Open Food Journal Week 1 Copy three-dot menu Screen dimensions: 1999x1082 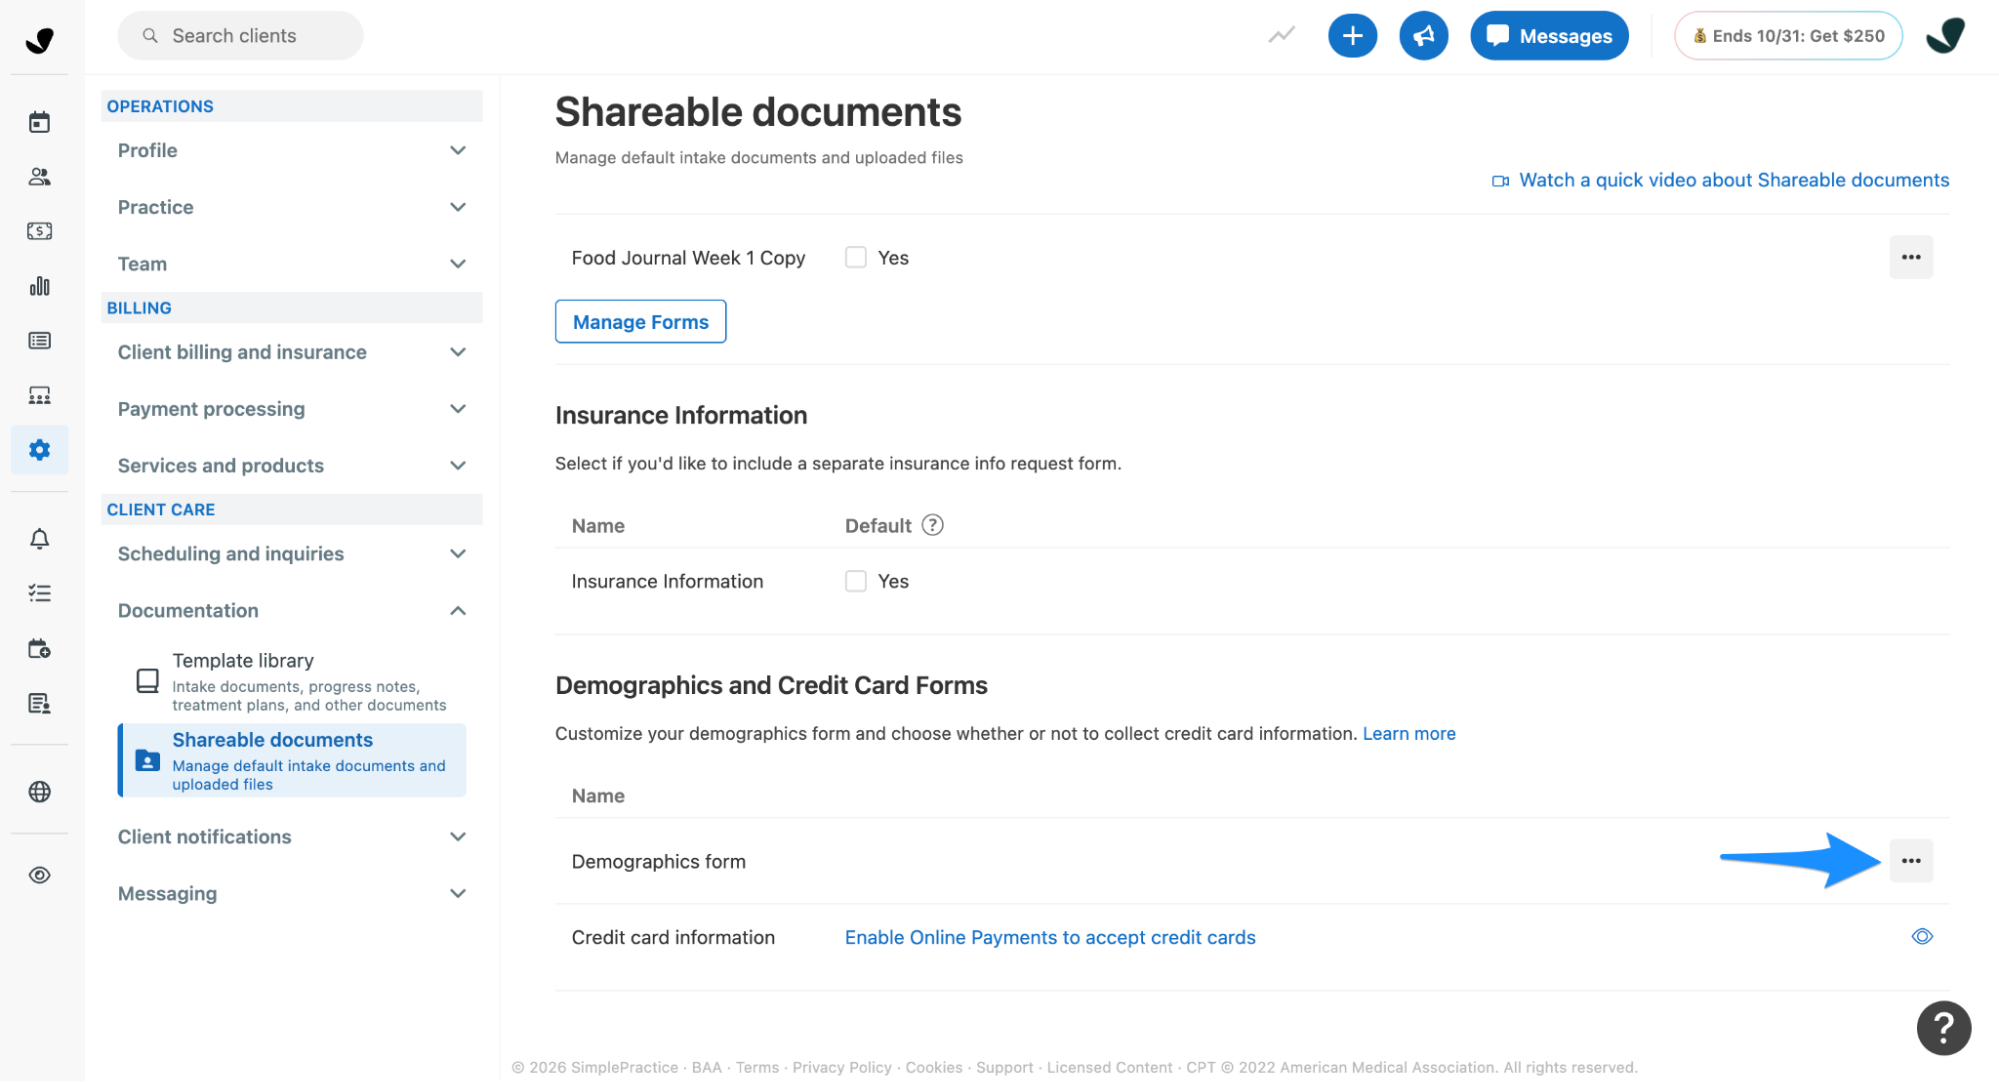[1910, 257]
